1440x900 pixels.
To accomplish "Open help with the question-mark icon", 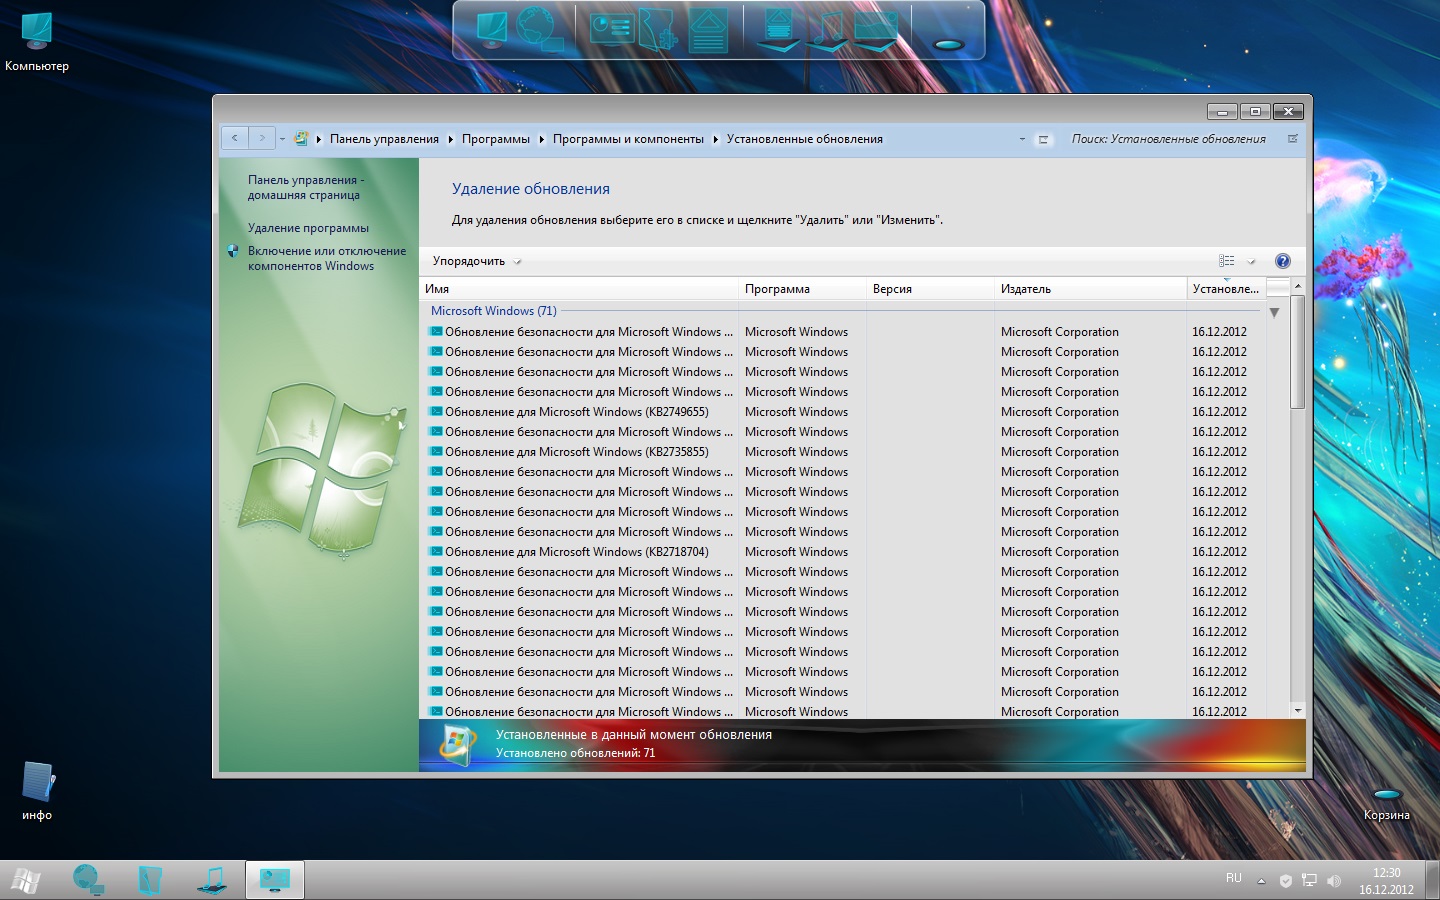I will [1282, 261].
